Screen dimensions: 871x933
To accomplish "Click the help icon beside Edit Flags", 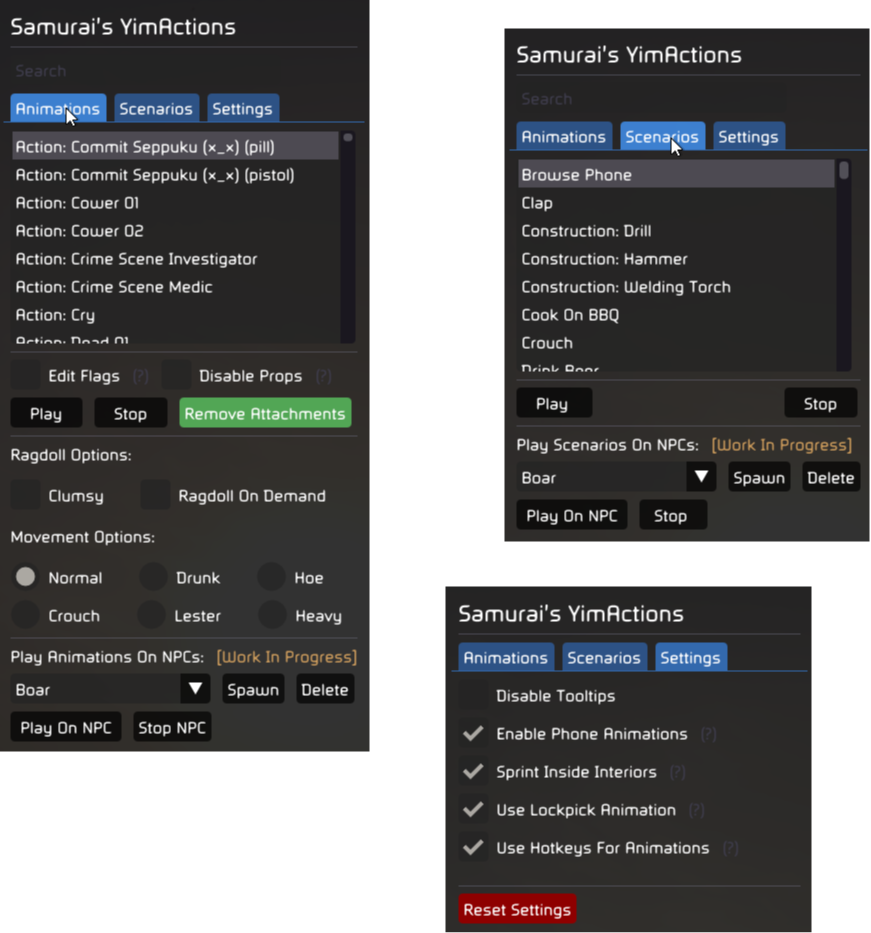I will click(x=141, y=377).
